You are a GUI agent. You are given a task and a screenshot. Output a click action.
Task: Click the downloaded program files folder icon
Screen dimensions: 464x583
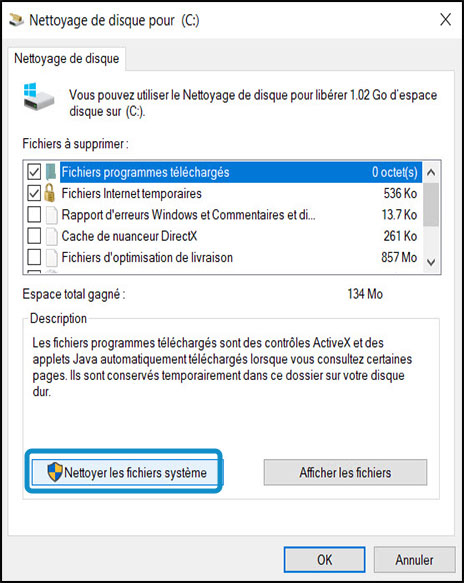[x=51, y=172]
